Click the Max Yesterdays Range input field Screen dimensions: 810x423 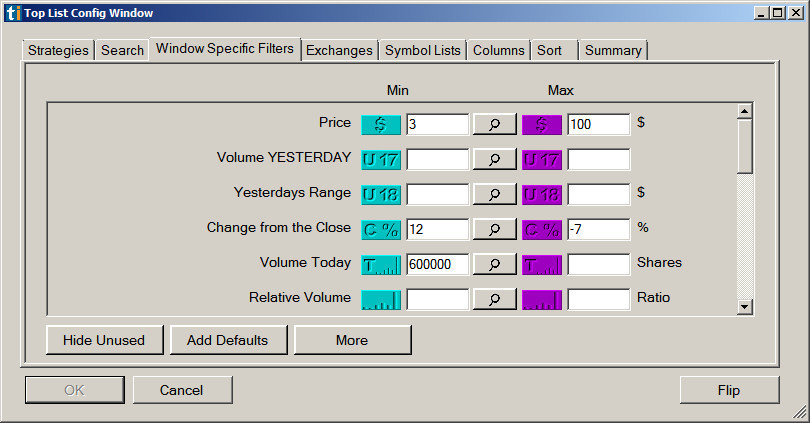pyautogui.click(x=598, y=195)
